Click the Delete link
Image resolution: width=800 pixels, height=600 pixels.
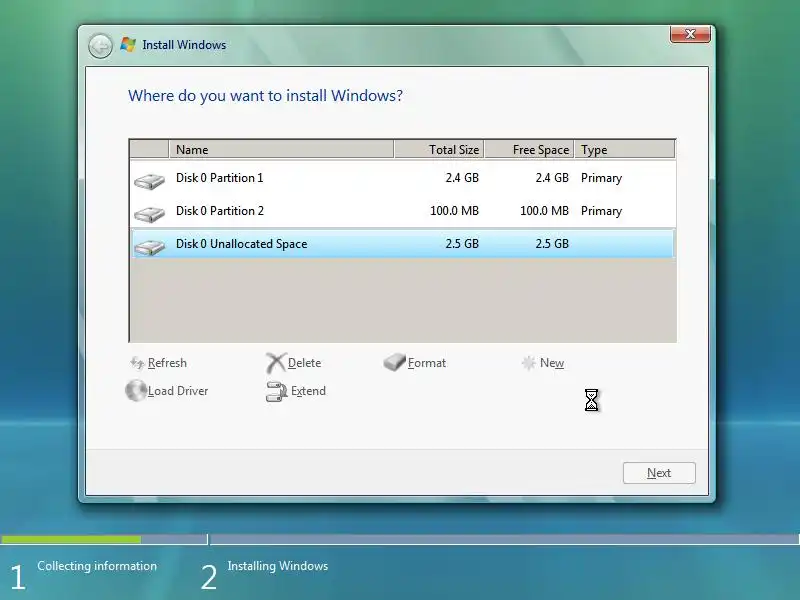[x=305, y=363]
